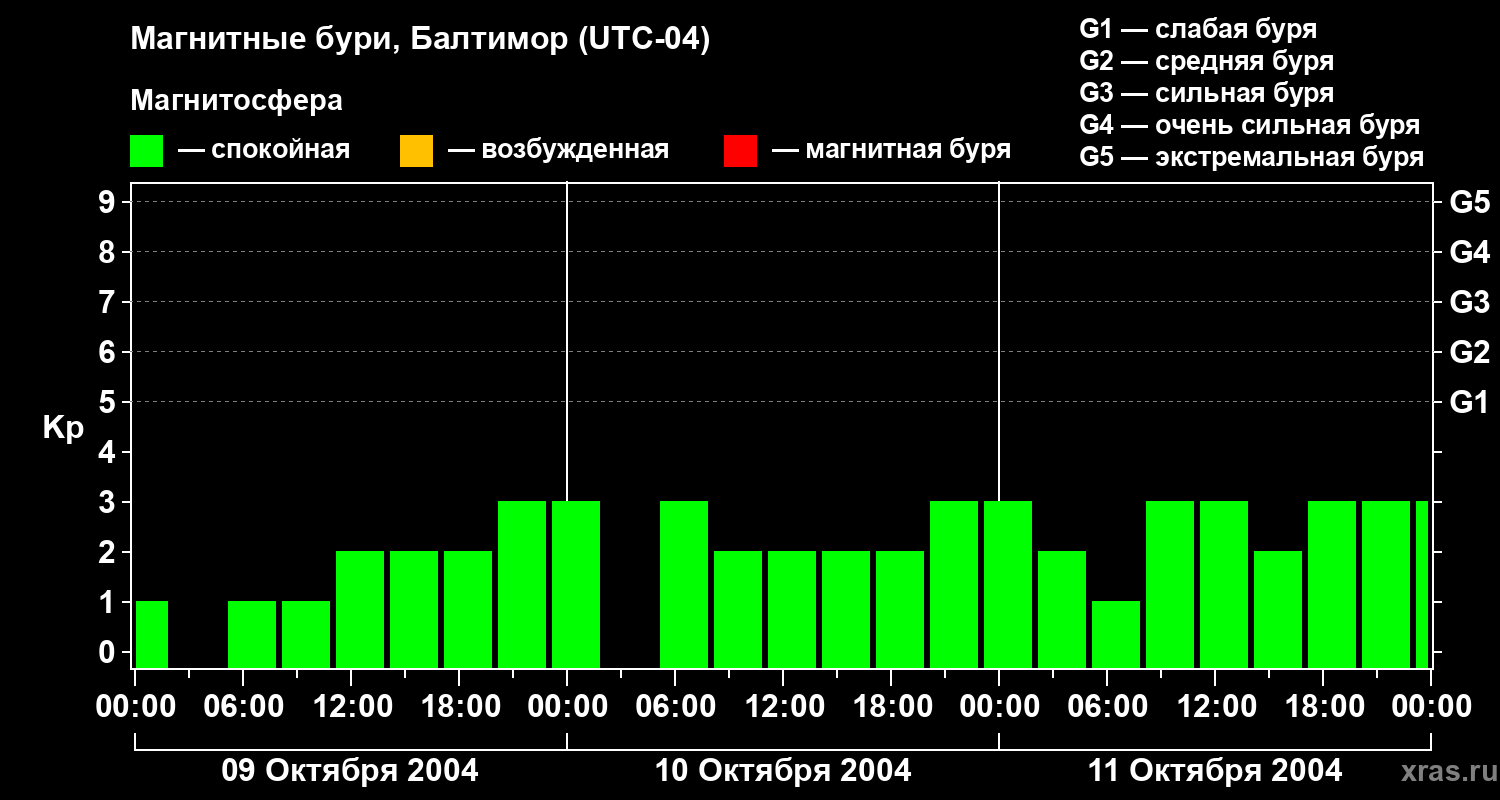Click the Kp 1 bar at 06:00 on 11 Октября
1500x800 pixels.
(x=1116, y=634)
